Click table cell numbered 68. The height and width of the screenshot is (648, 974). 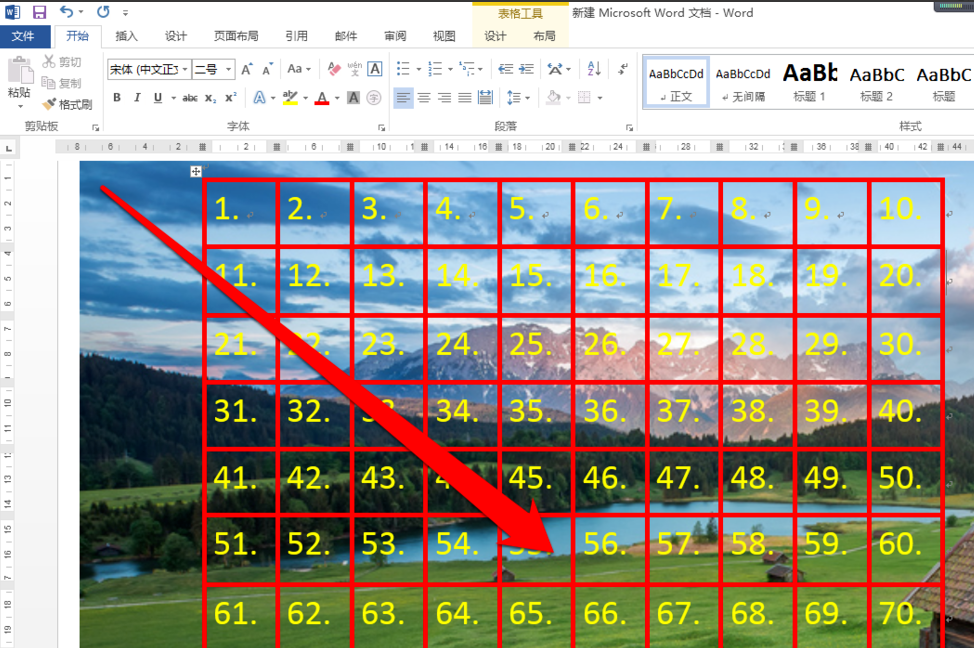click(757, 616)
